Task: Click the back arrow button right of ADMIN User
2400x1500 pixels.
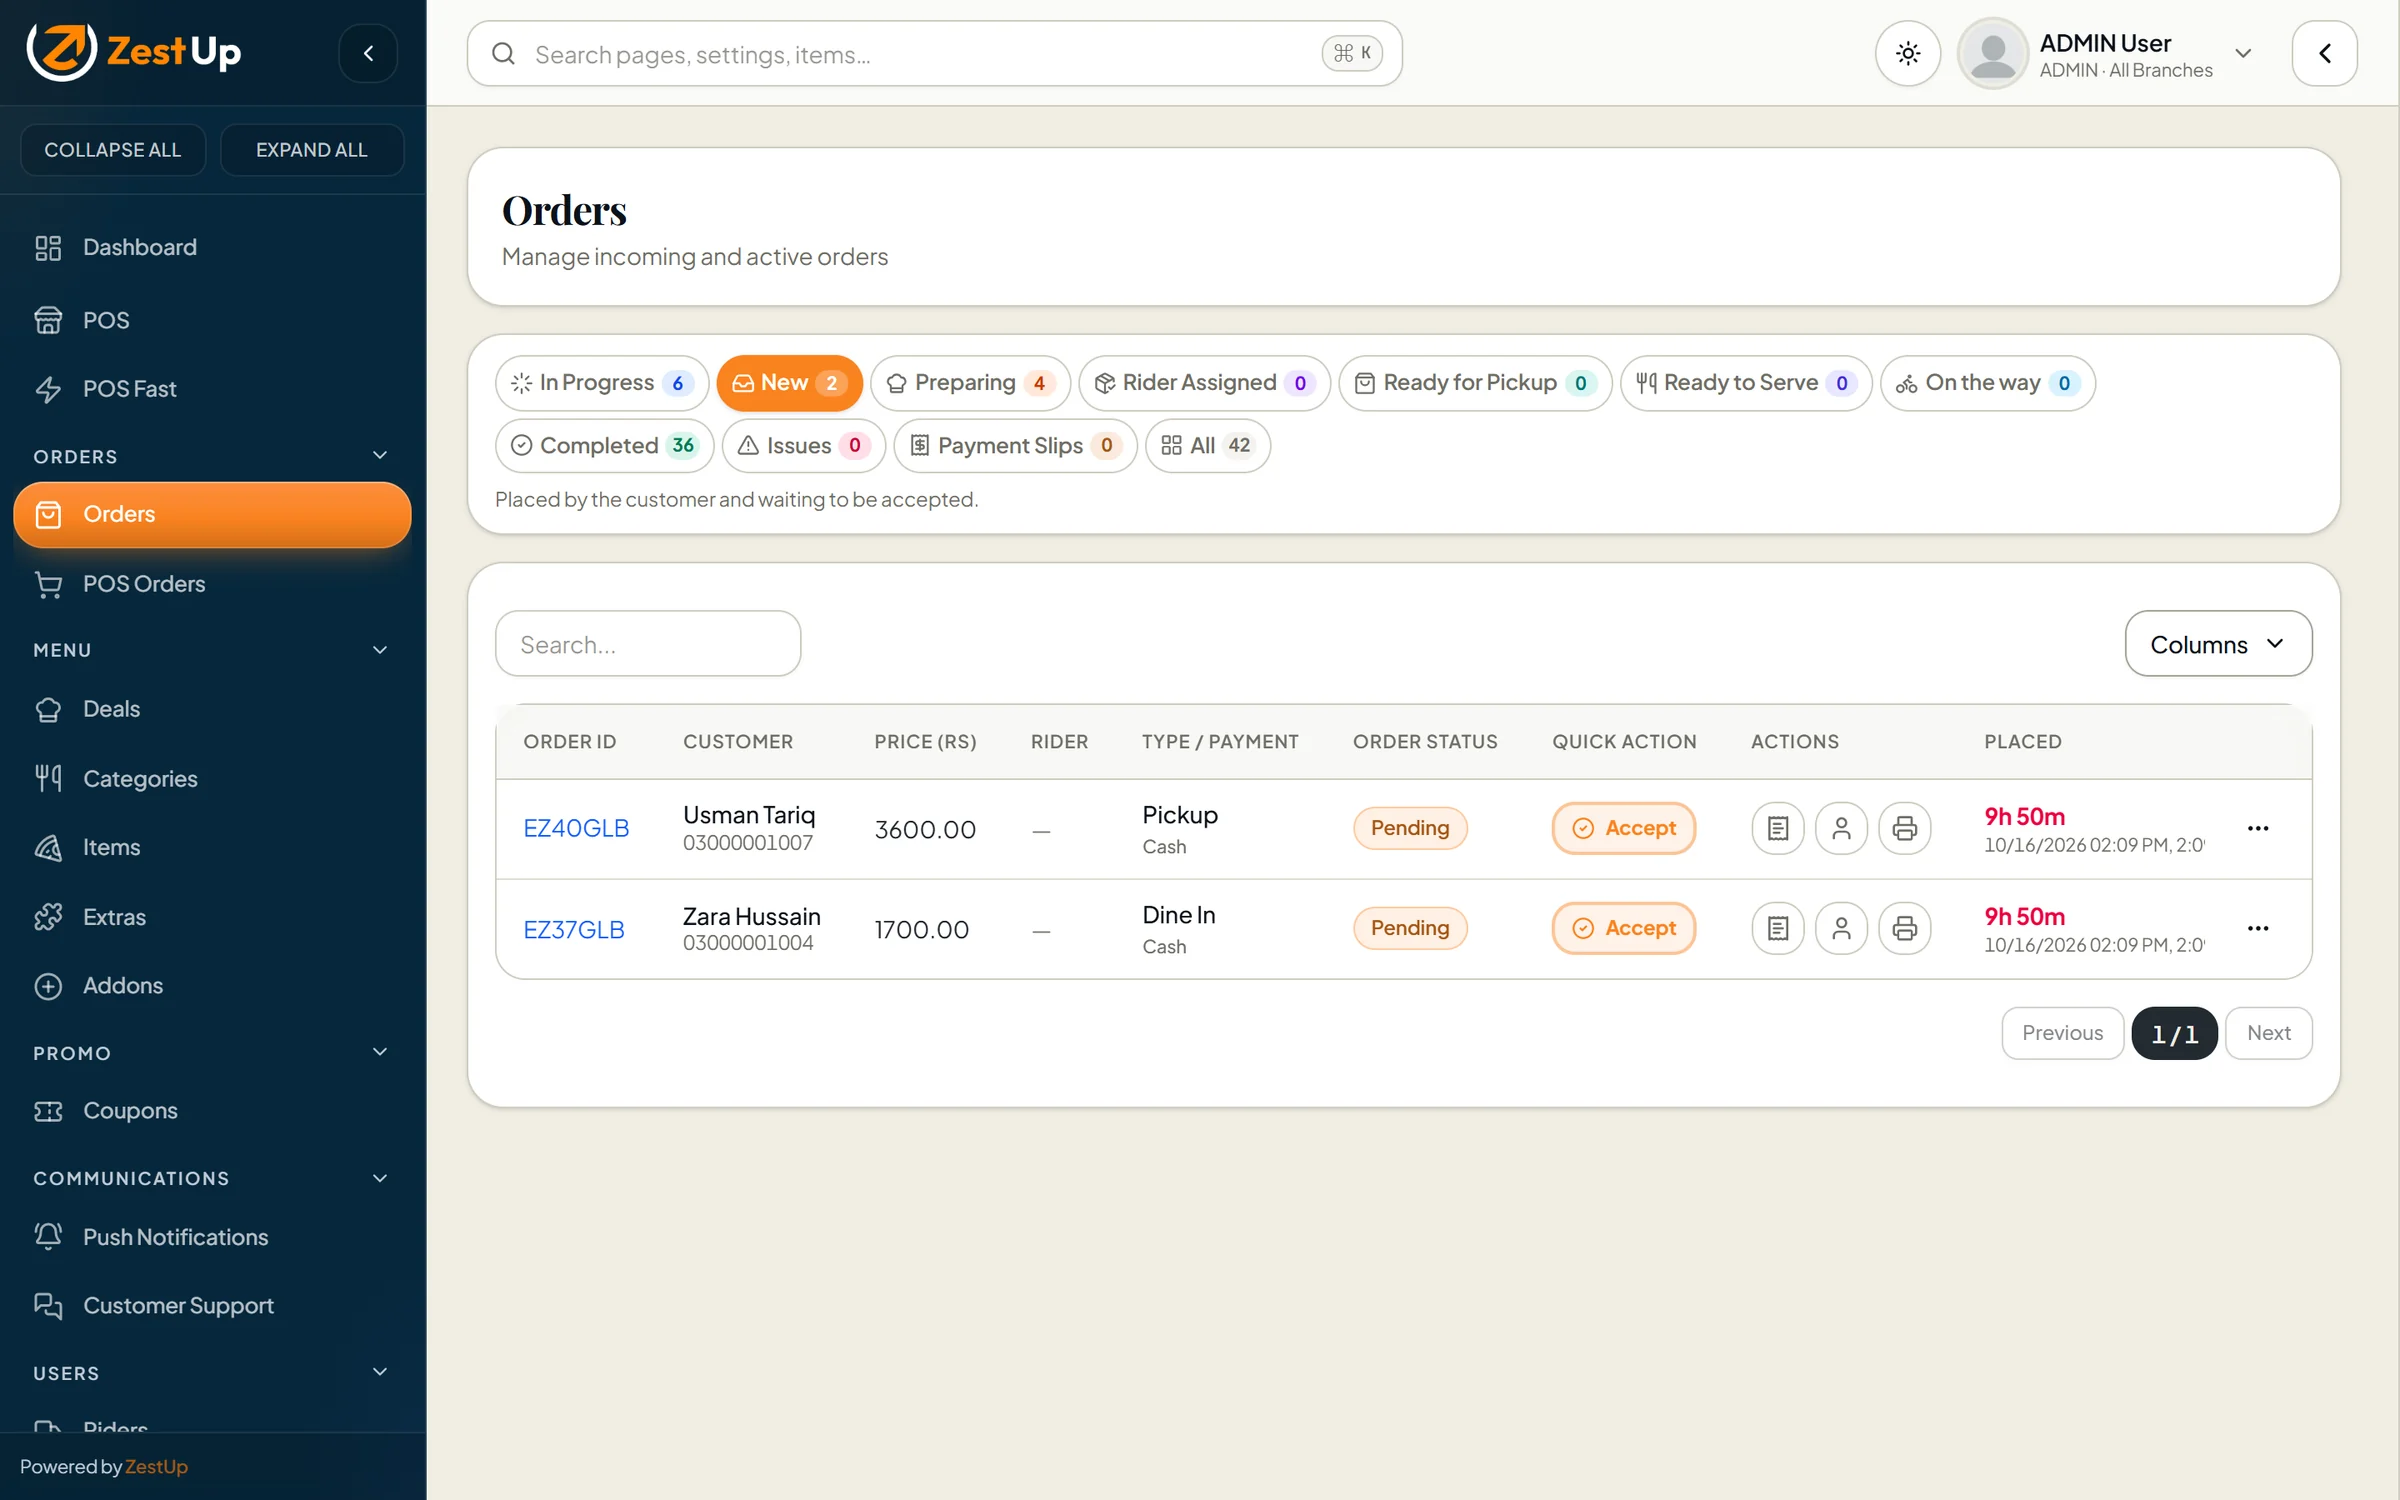Action: (2324, 53)
